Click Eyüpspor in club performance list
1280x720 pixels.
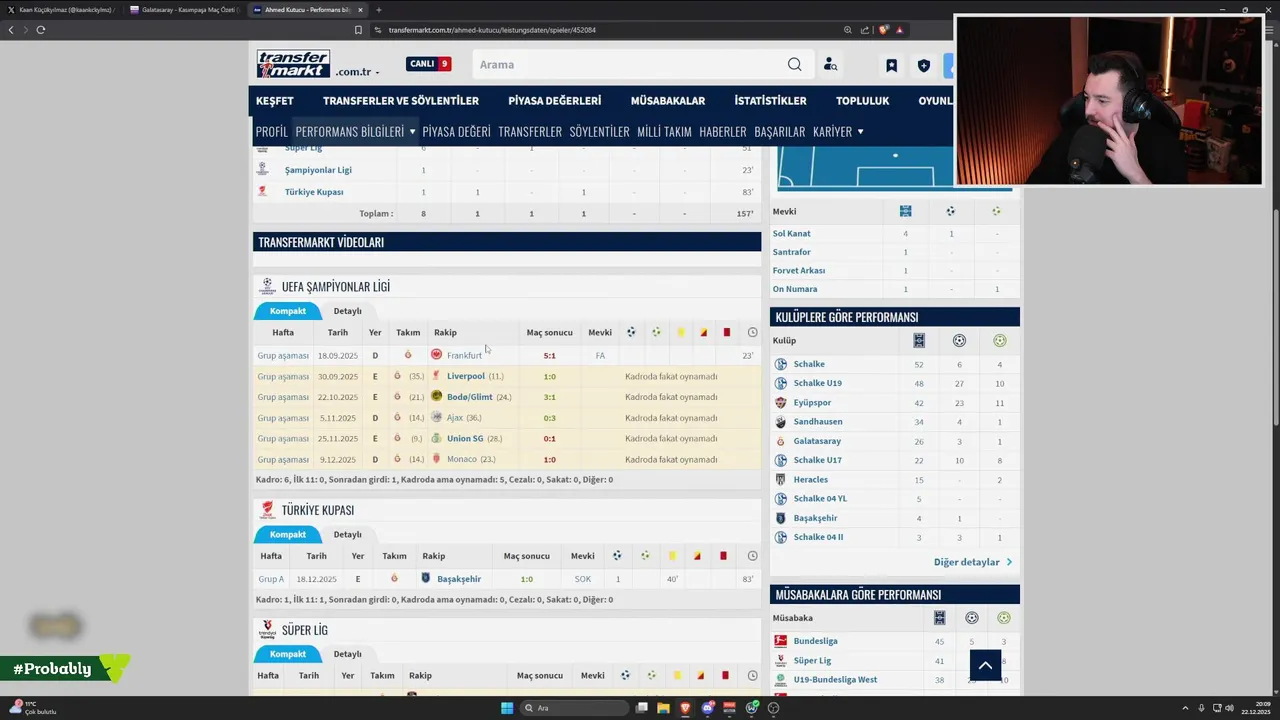click(812, 403)
